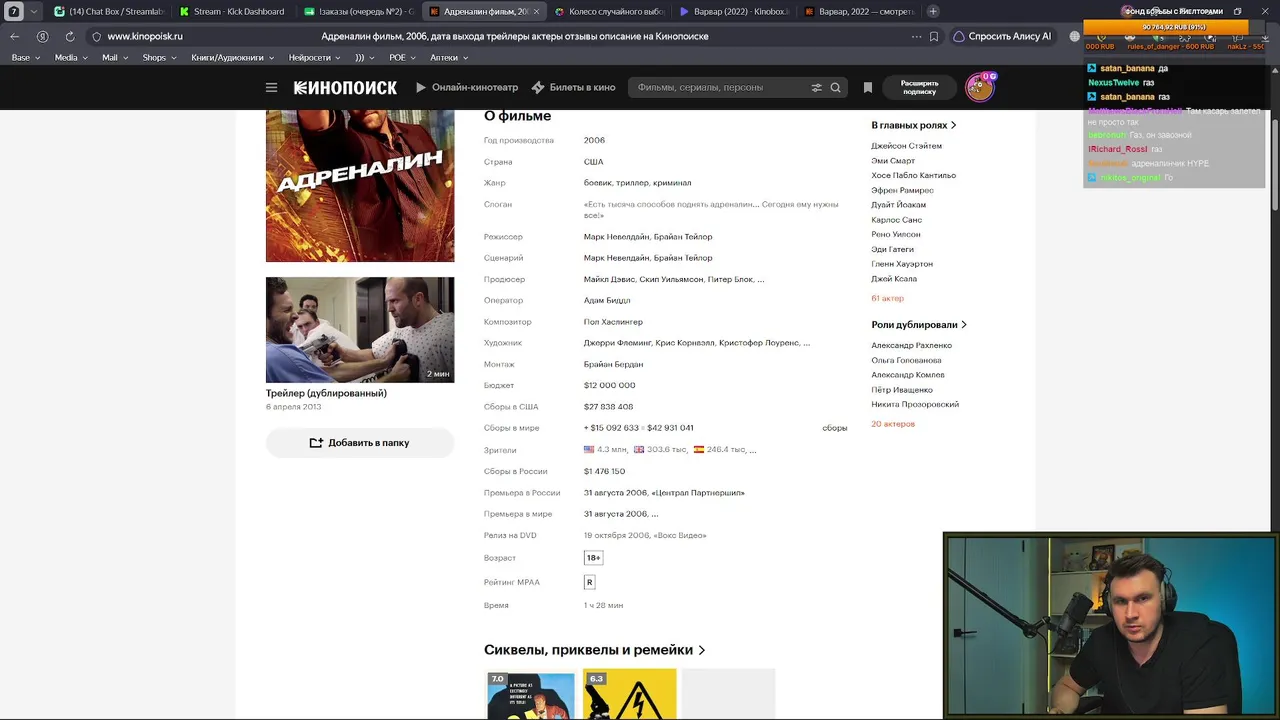This screenshot has height=720, width=1280.
Task: Open Билеты в кино section
Action: tap(573, 88)
